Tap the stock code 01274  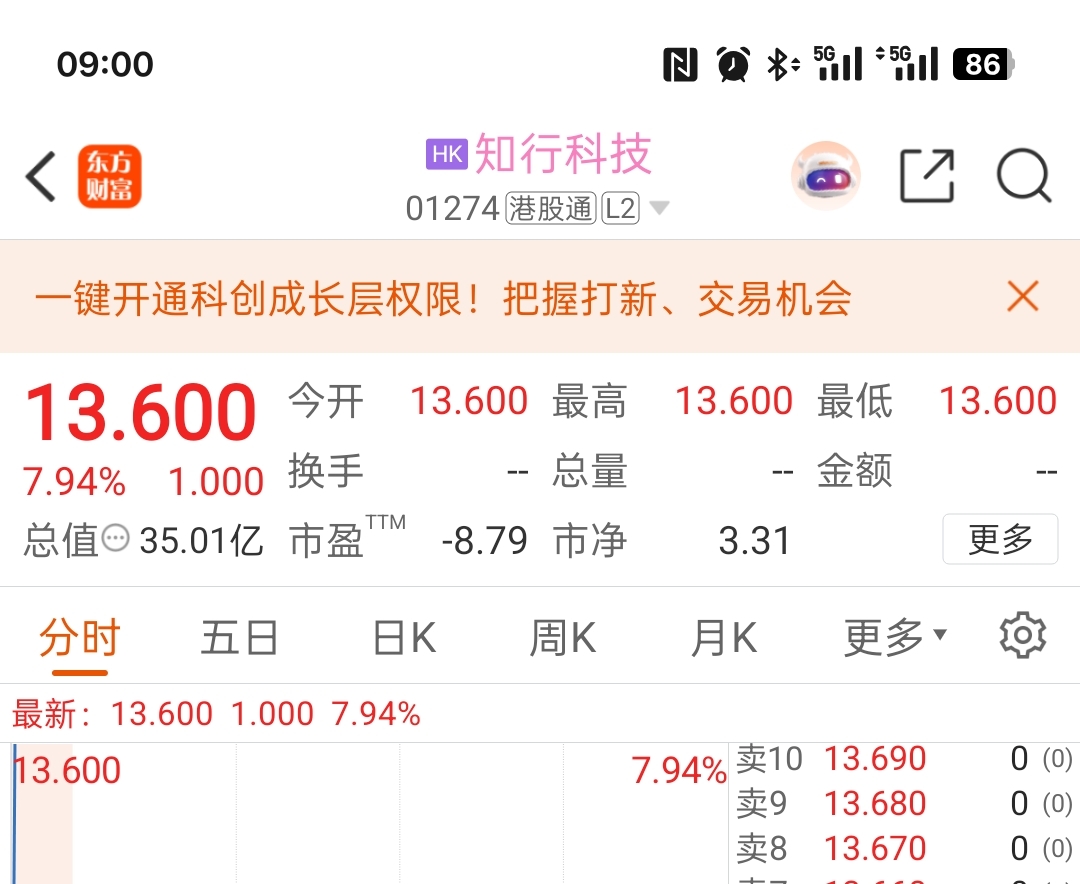click(452, 208)
